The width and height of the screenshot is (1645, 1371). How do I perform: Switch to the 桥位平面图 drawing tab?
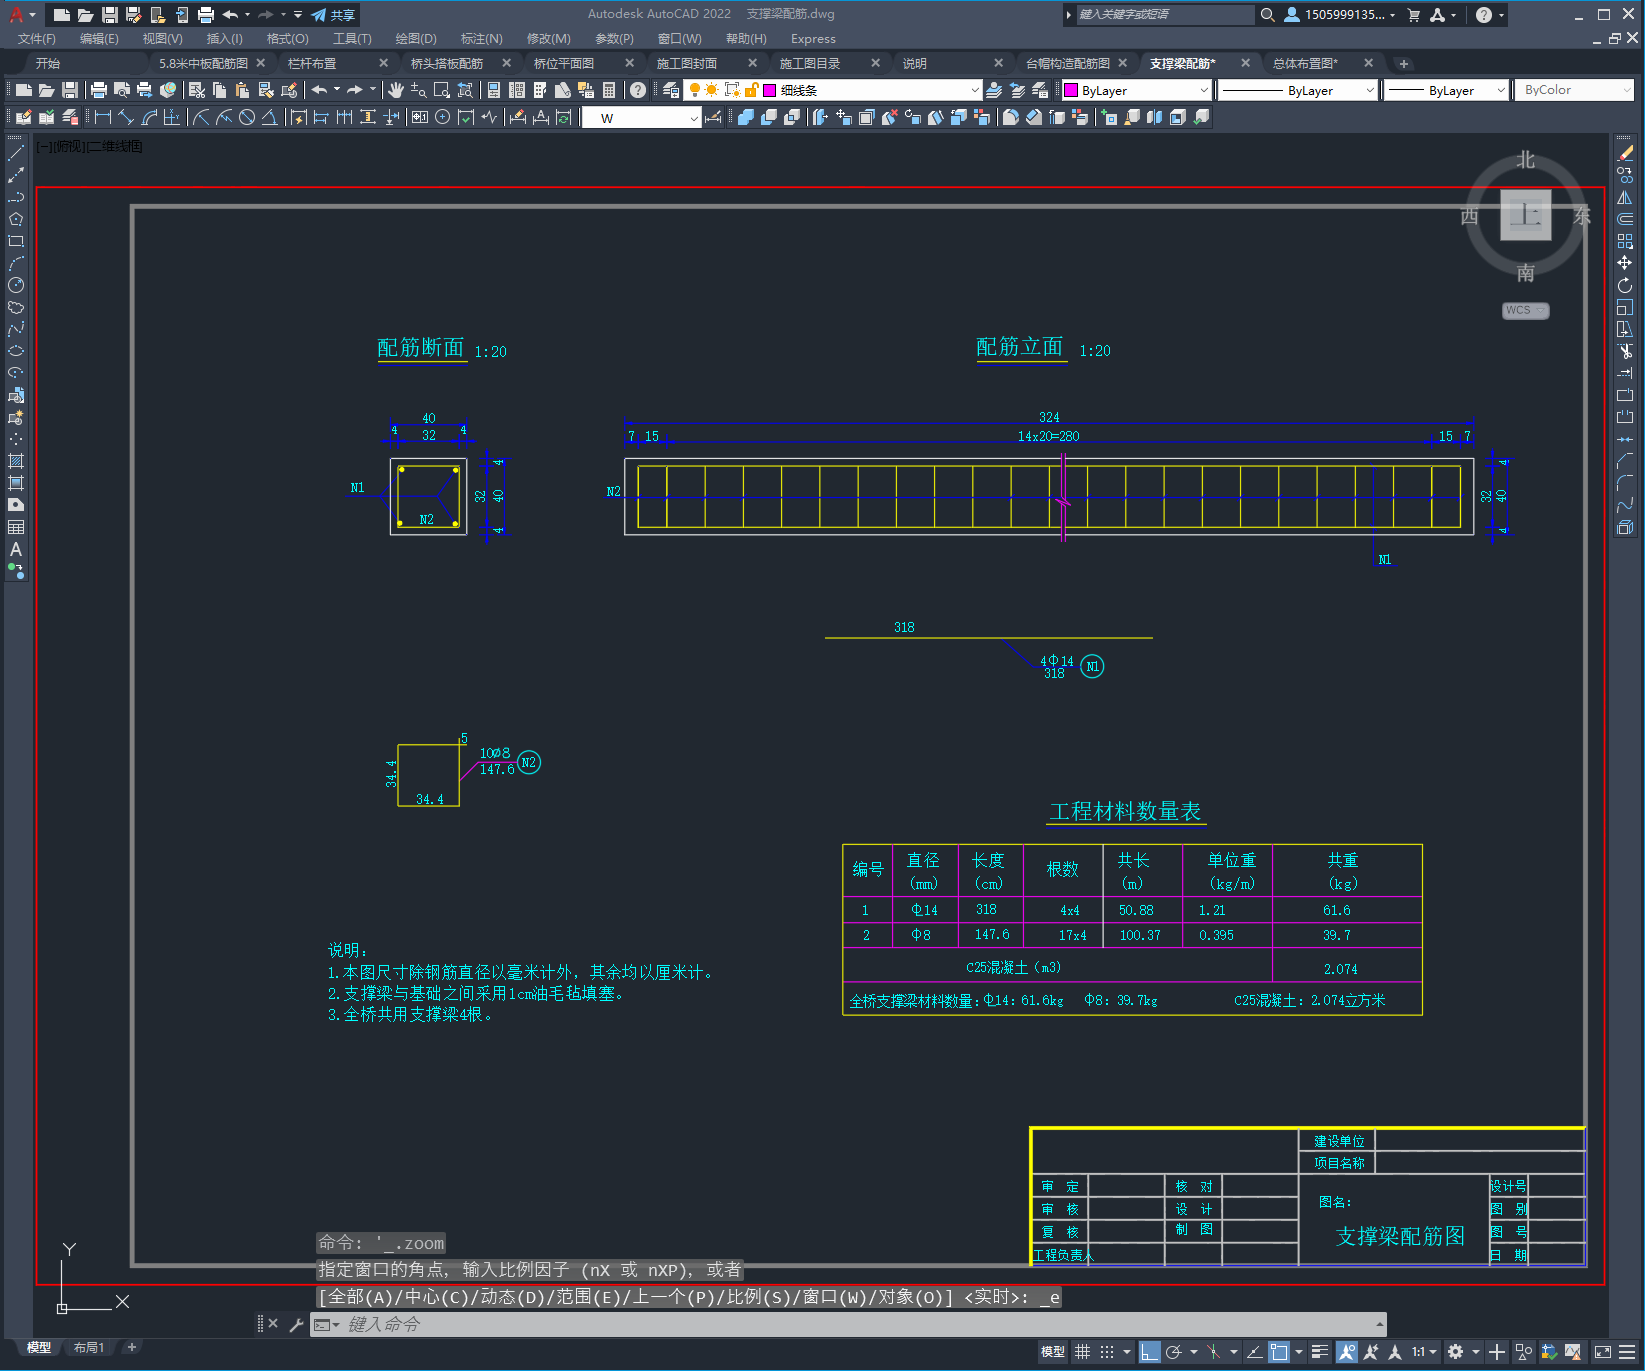[564, 63]
